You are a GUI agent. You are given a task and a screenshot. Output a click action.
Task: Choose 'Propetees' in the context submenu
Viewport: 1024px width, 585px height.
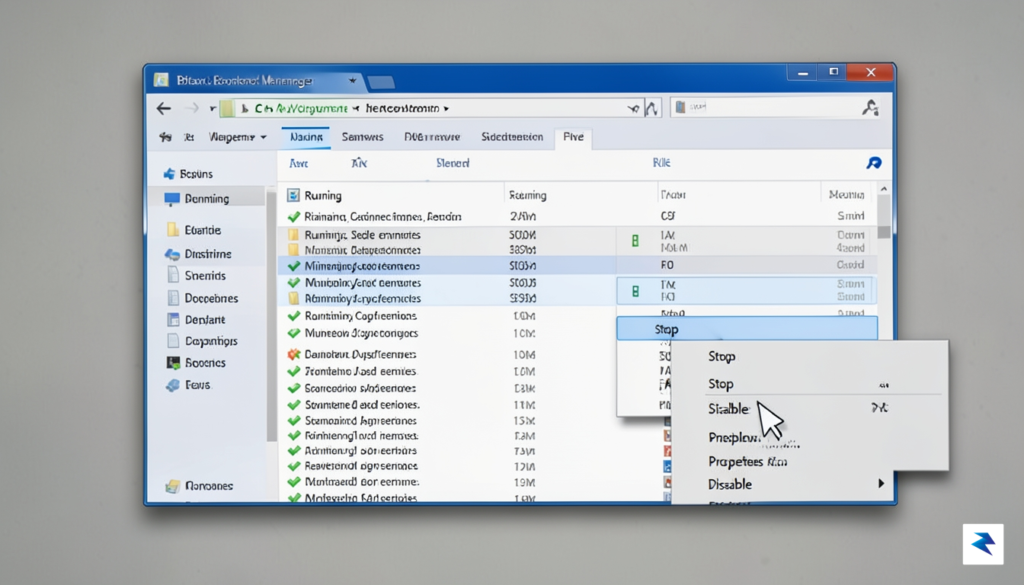coord(747,462)
